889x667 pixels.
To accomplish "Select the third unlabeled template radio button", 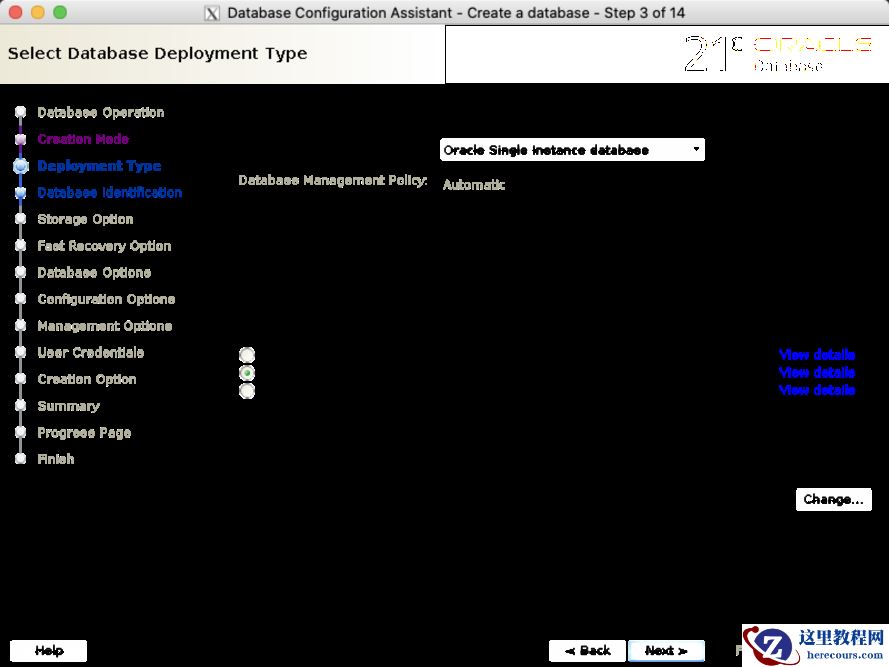I will 247,391.
